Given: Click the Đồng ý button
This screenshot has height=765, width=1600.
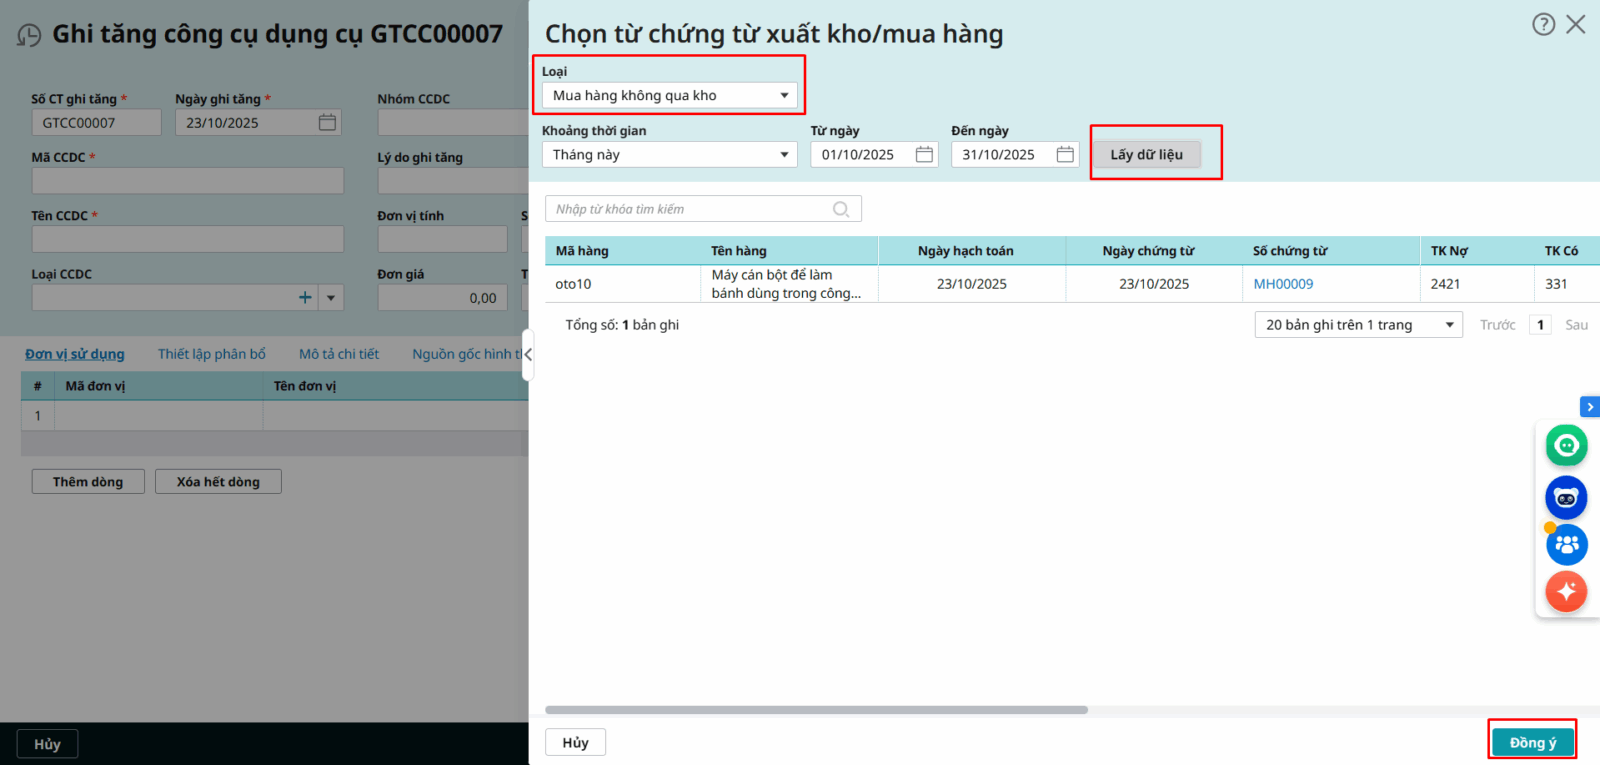Looking at the screenshot, I should pos(1532,742).
